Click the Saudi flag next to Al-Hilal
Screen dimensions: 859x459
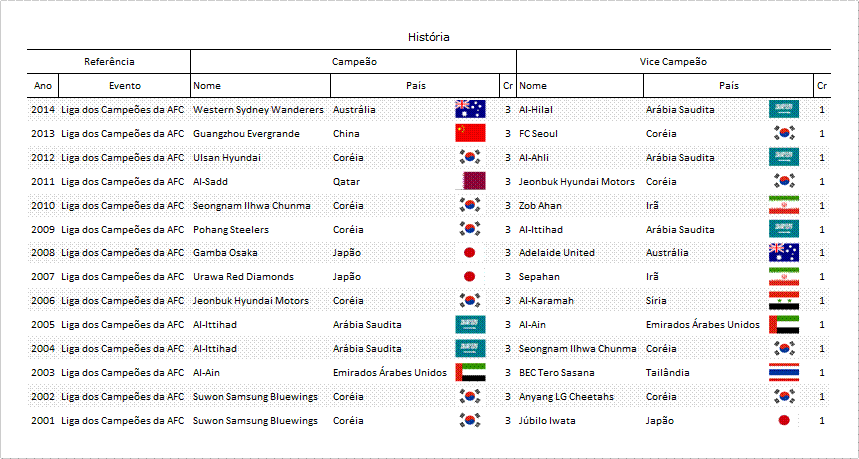point(783,109)
